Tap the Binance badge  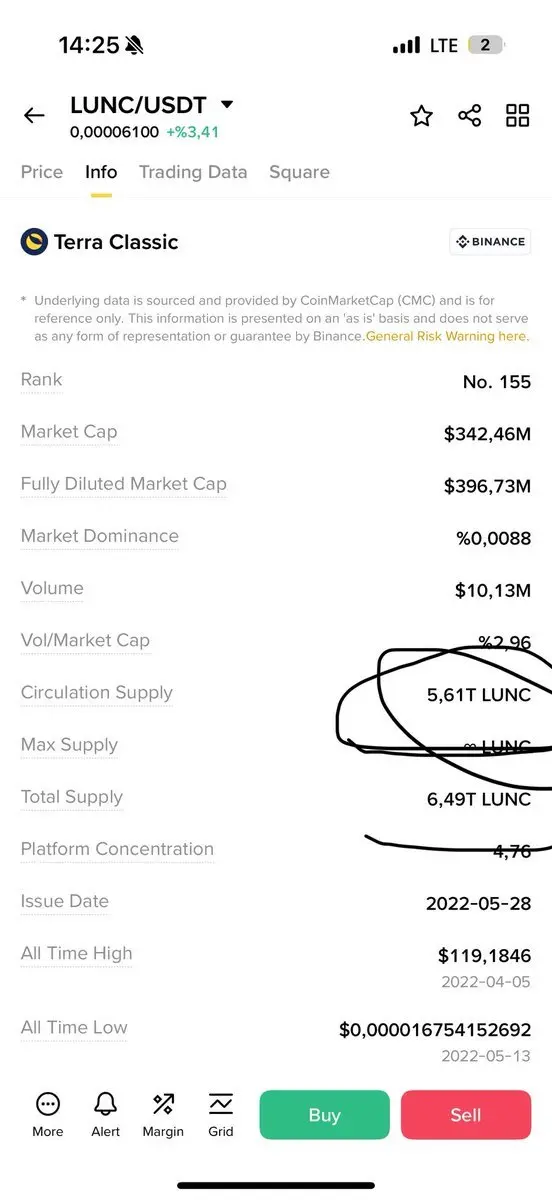[x=490, y=242]
